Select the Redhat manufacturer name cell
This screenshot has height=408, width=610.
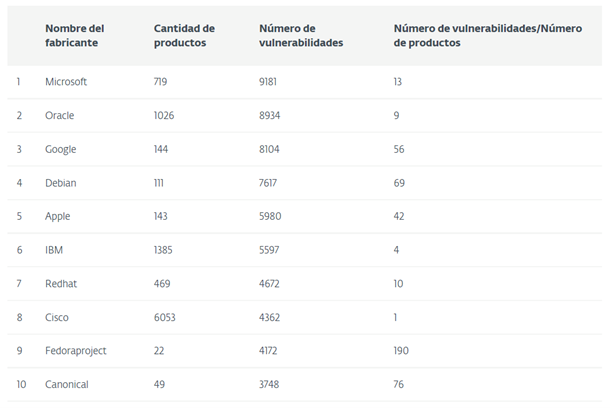(61, 284)
